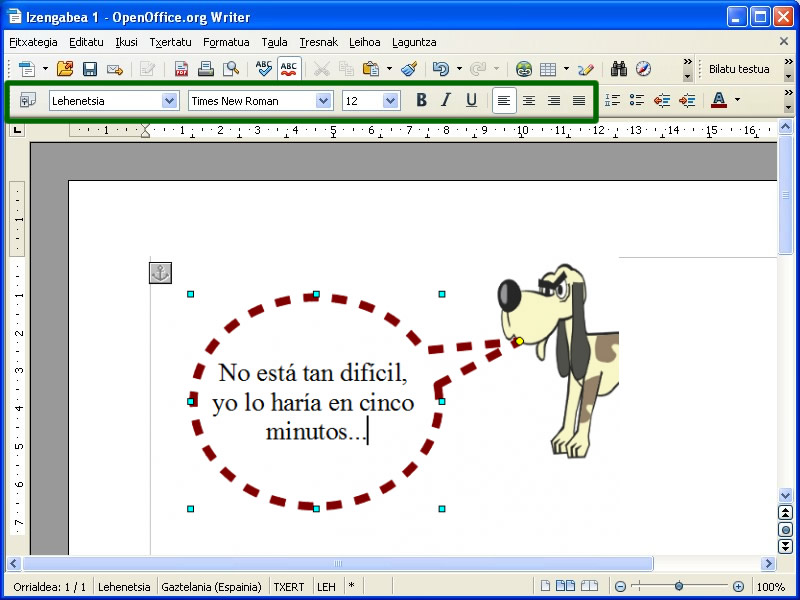Click the Save document icon
The height and width of the screenshot is (600, 800).
click(x=90, y=69)
